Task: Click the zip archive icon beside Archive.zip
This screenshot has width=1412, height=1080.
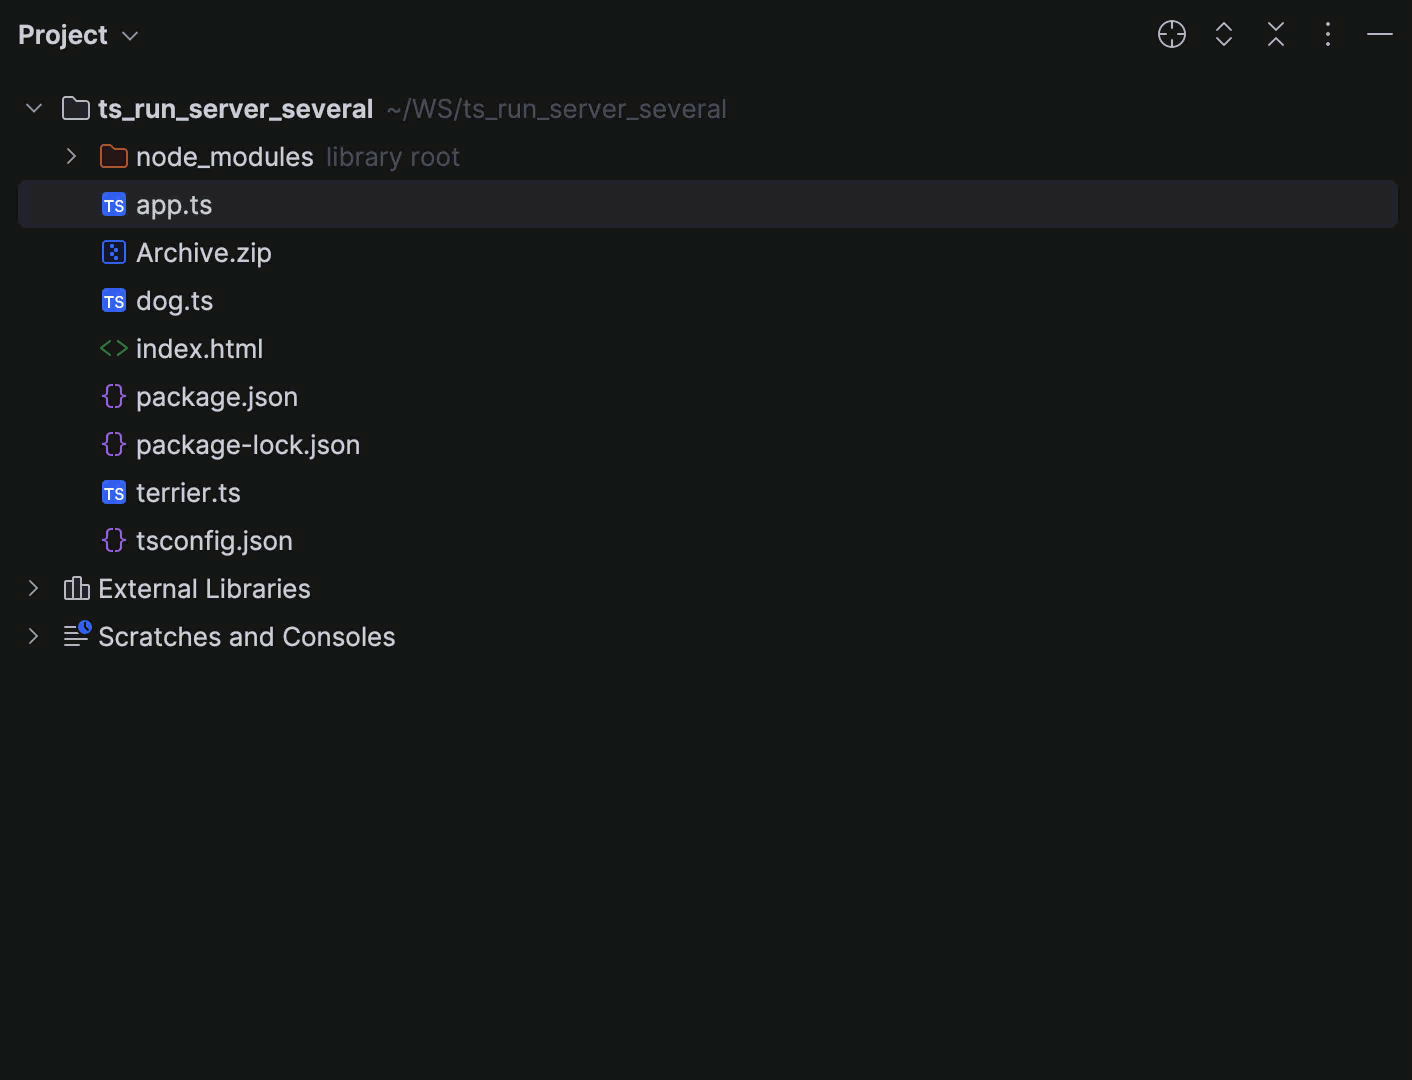Action: pyautogui.click(x=113, y=252)
